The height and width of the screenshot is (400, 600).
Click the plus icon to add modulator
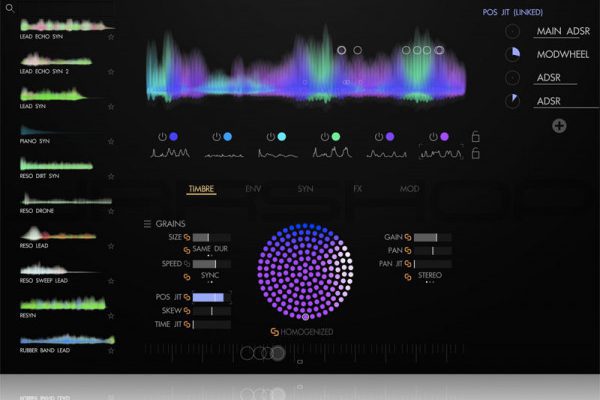(559, 125)
